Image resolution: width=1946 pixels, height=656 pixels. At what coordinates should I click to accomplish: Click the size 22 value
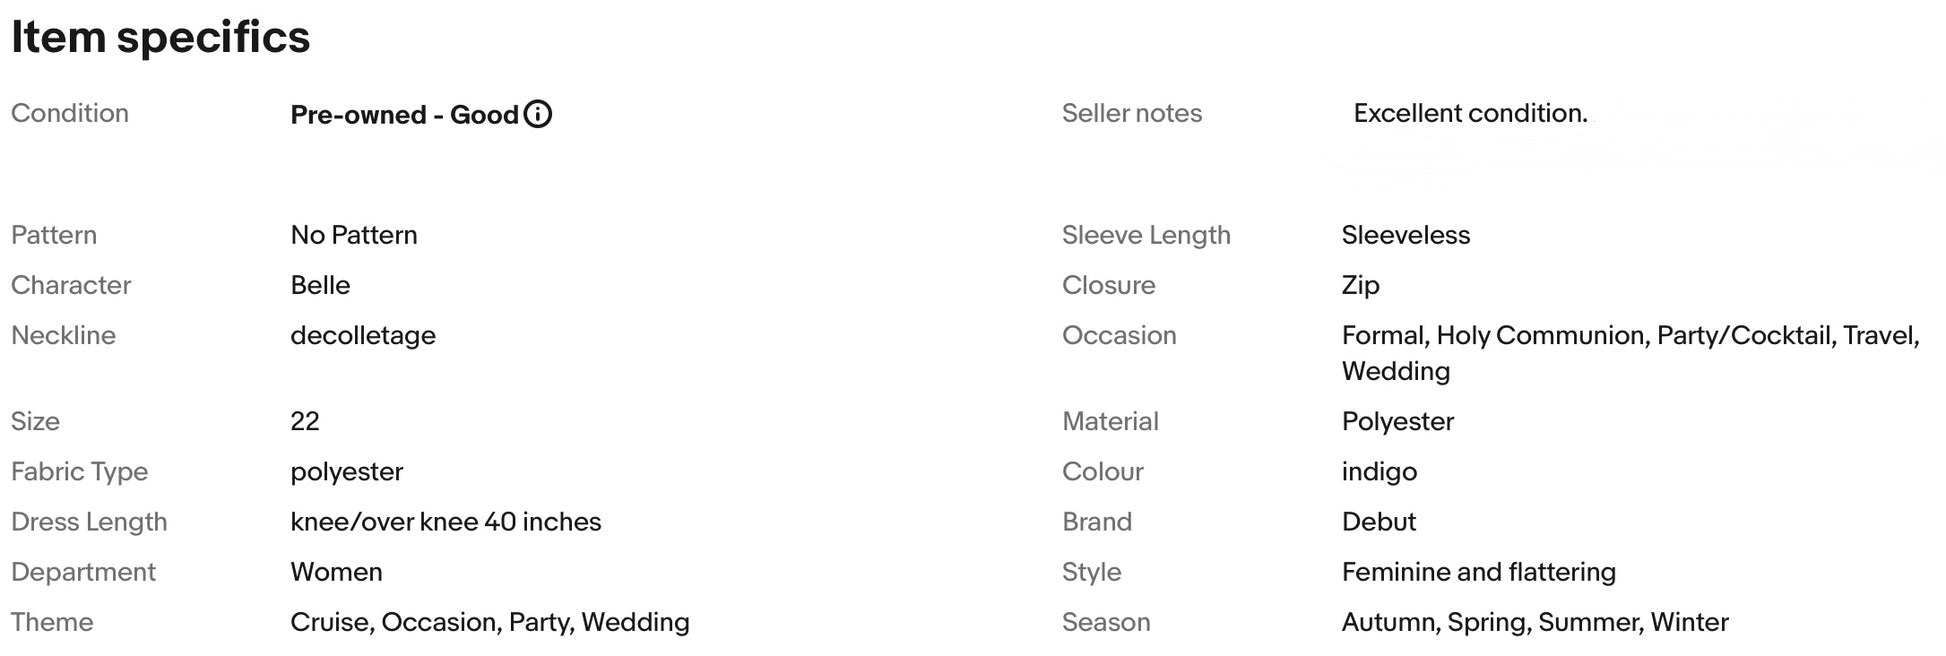(x=305, y=422)
